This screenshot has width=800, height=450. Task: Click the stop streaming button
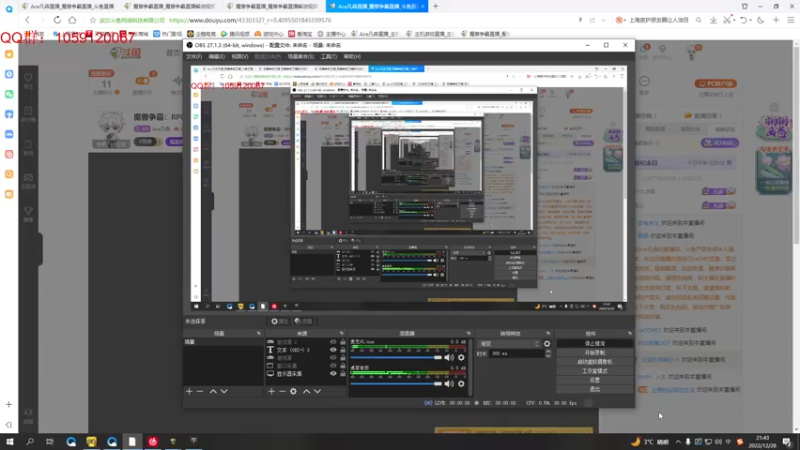(594, 344)
